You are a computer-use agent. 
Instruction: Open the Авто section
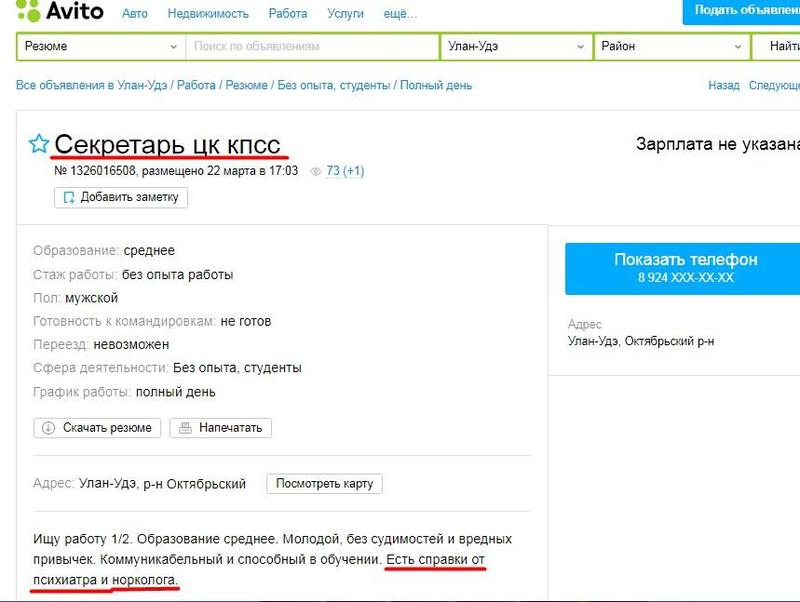point(138,14)
